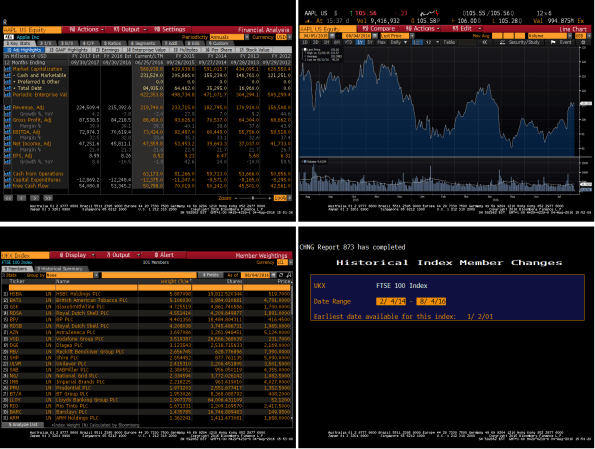Jump to last page with double-right arrow
This screenshot has width=595, height=449.
coord(48,198)
